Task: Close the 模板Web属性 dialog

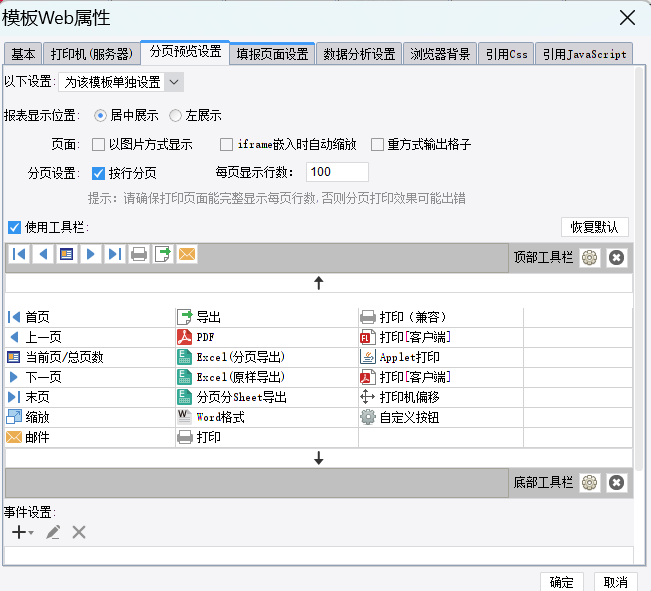Action: 627,18
